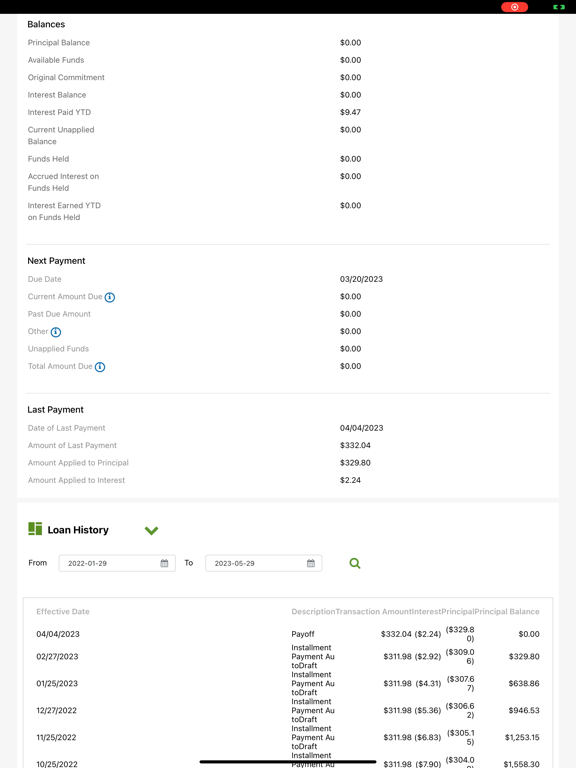Click the Amount Applied to Interest value $2.24
Screen dimensions: 576x768
[x=350, y=480]
